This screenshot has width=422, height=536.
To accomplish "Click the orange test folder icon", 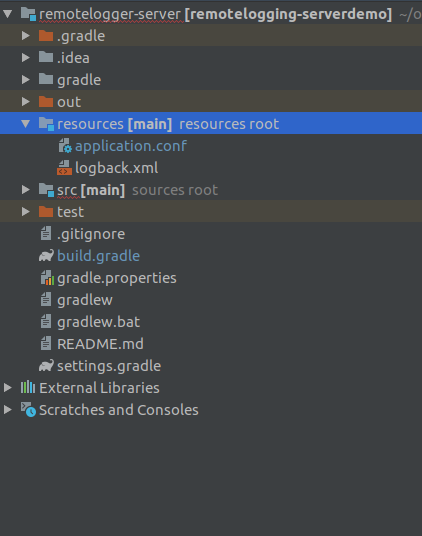I will tap(46, 212).
